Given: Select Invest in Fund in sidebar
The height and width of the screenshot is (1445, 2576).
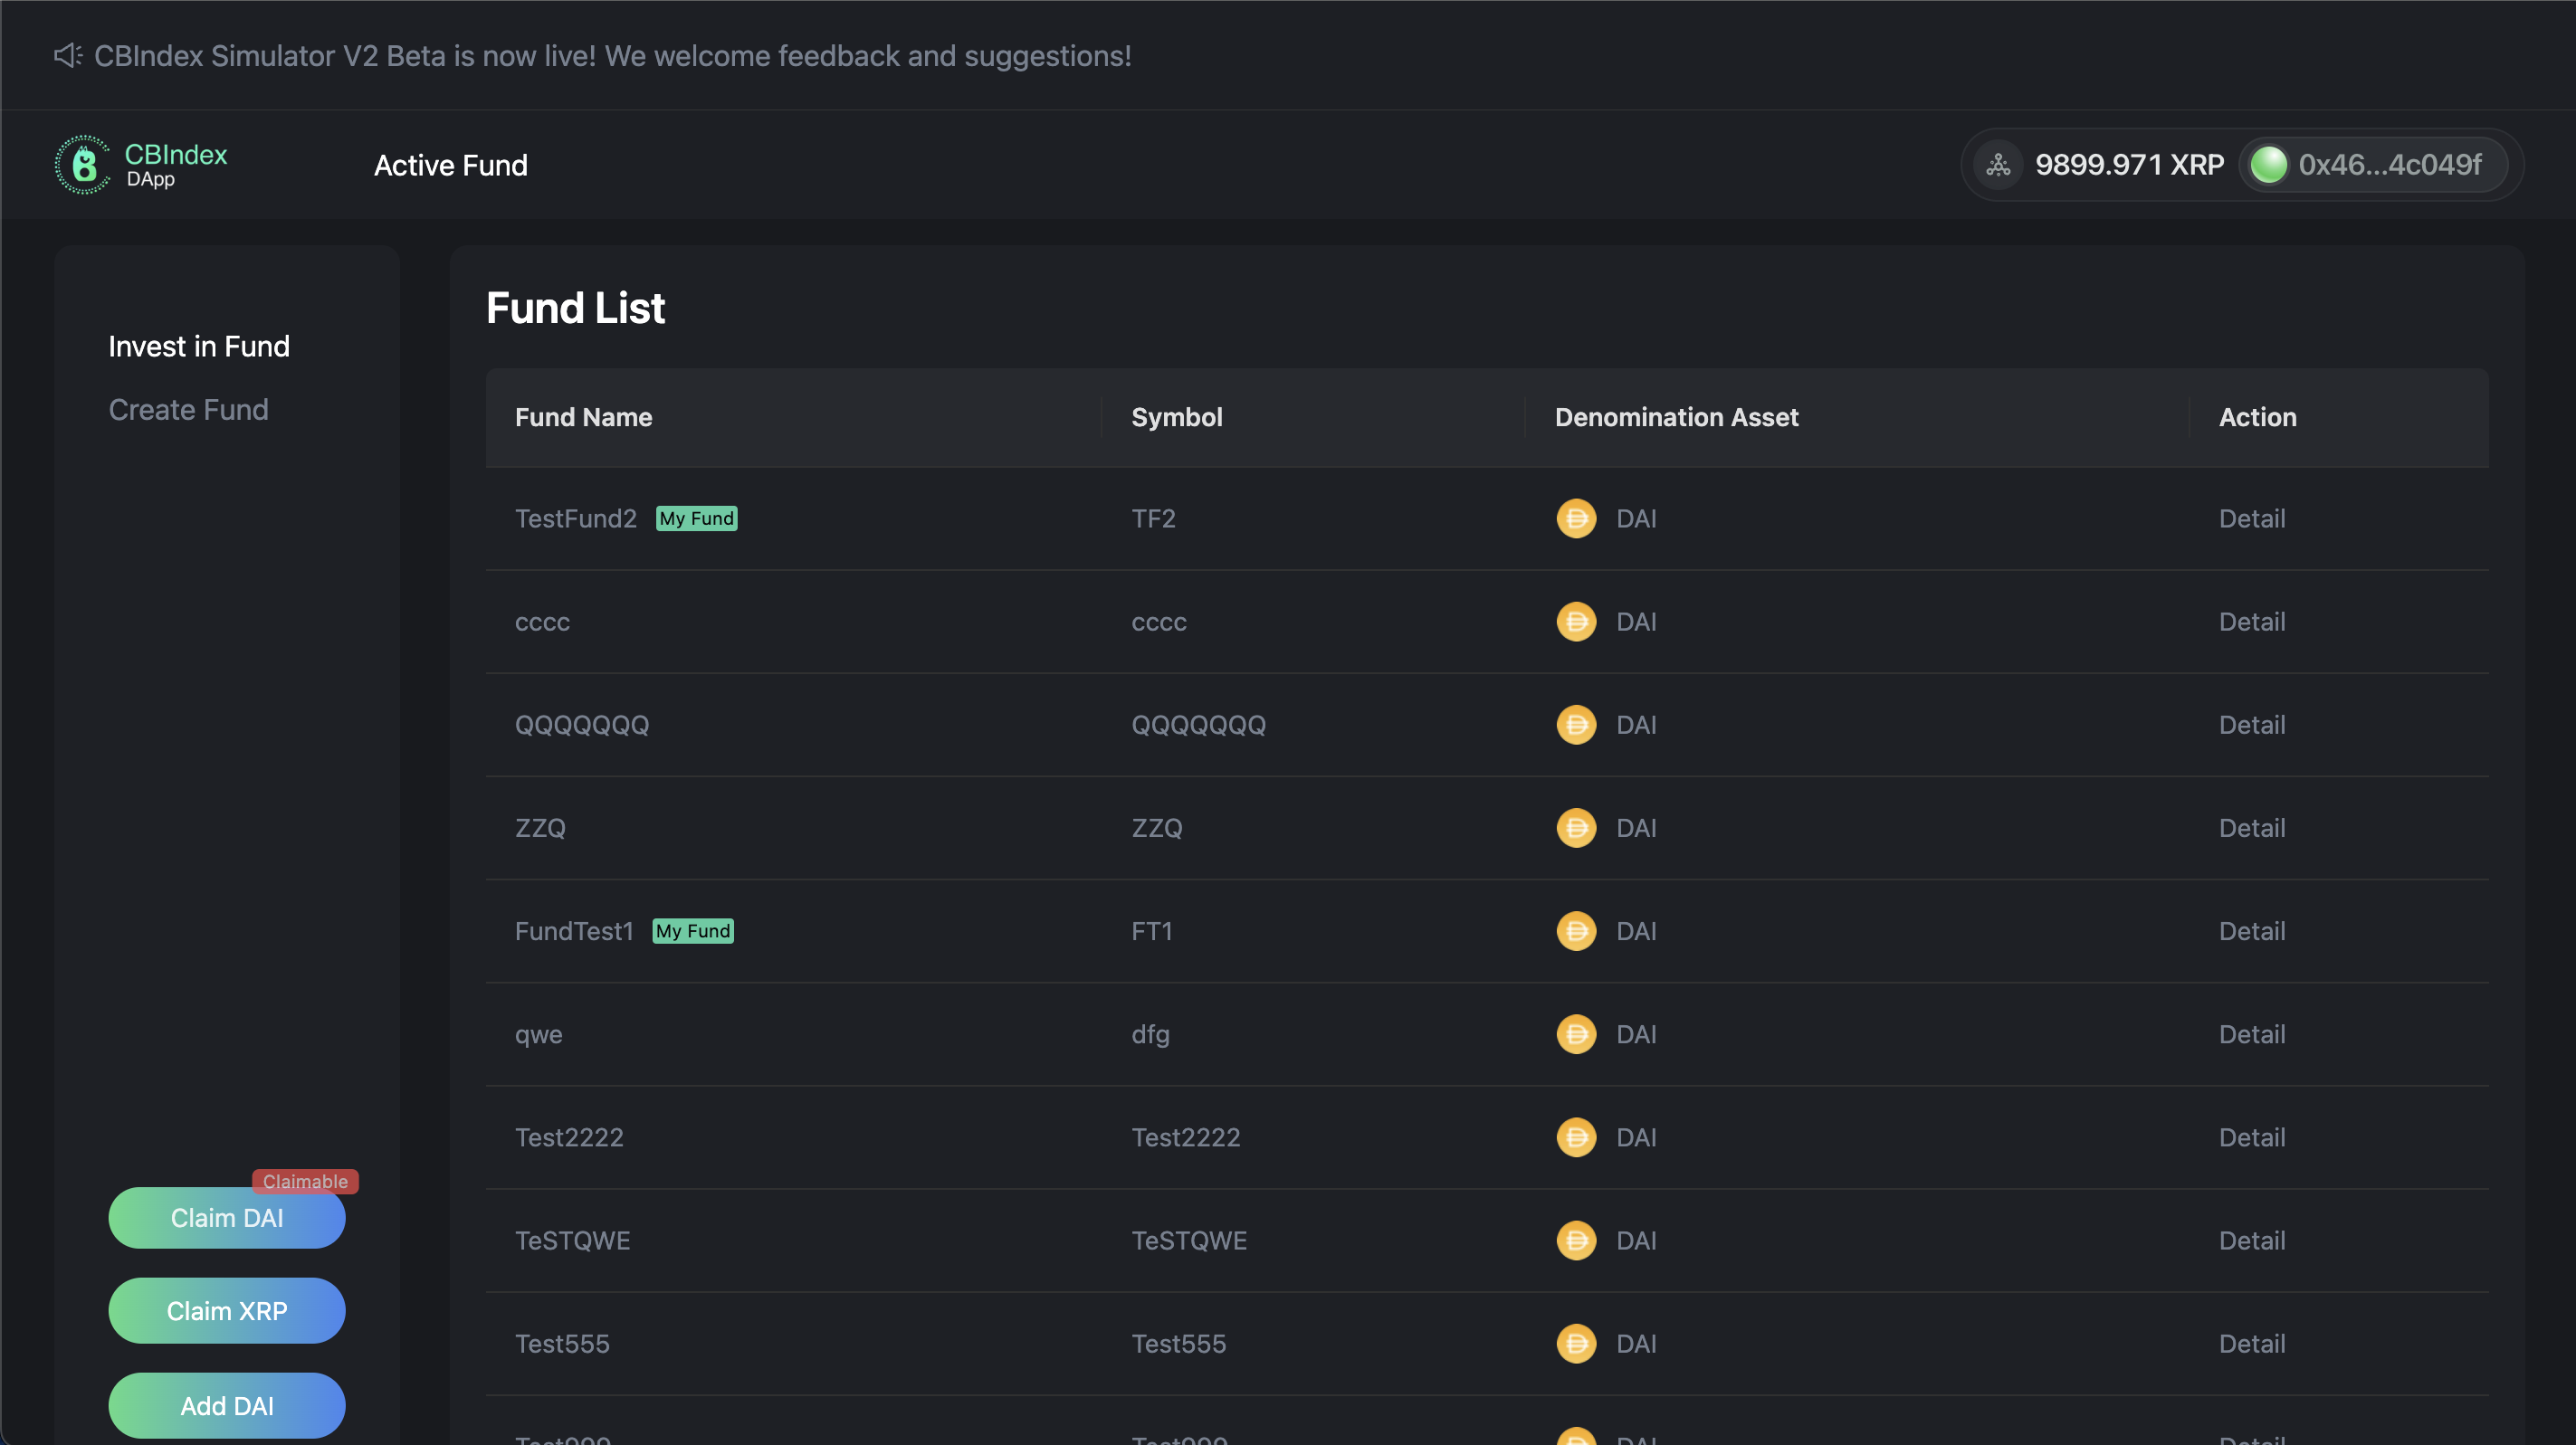Looking at the screenshot, I should click(x=199, y=346).
